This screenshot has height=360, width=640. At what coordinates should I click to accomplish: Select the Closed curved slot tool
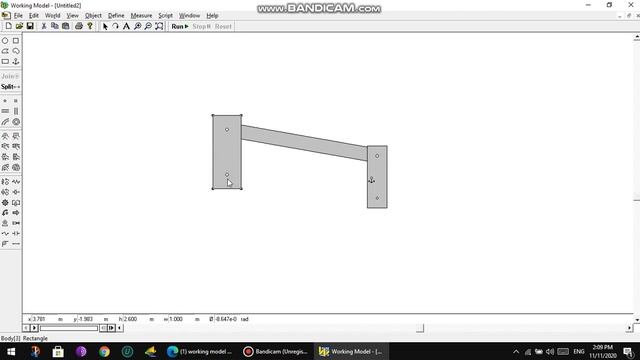pos(16,122)
